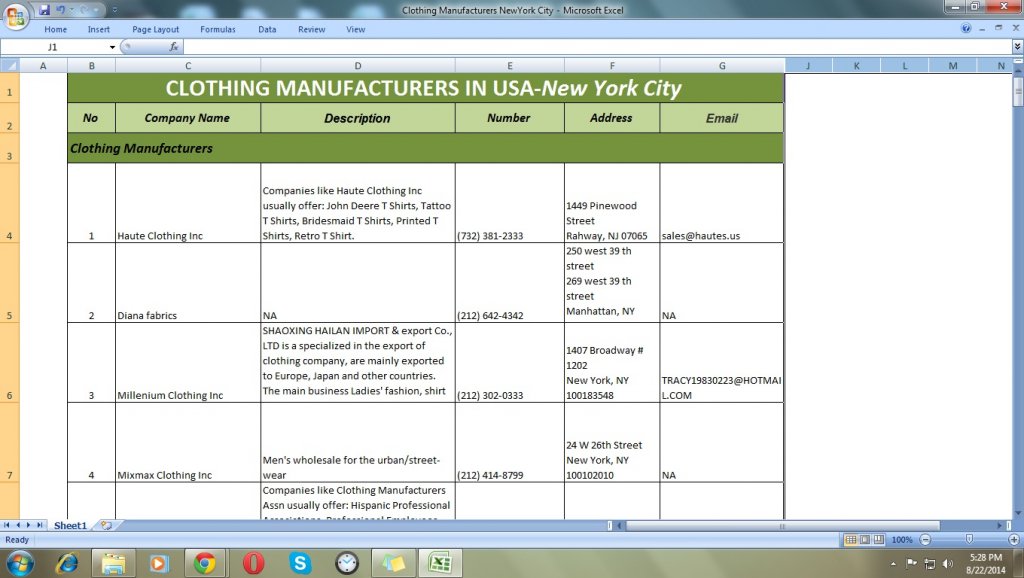Image resolution: width=1024 pixels, height=578 pixels.
Task: Select the Diana fabrics cell
Action: [x=187, y=283]
